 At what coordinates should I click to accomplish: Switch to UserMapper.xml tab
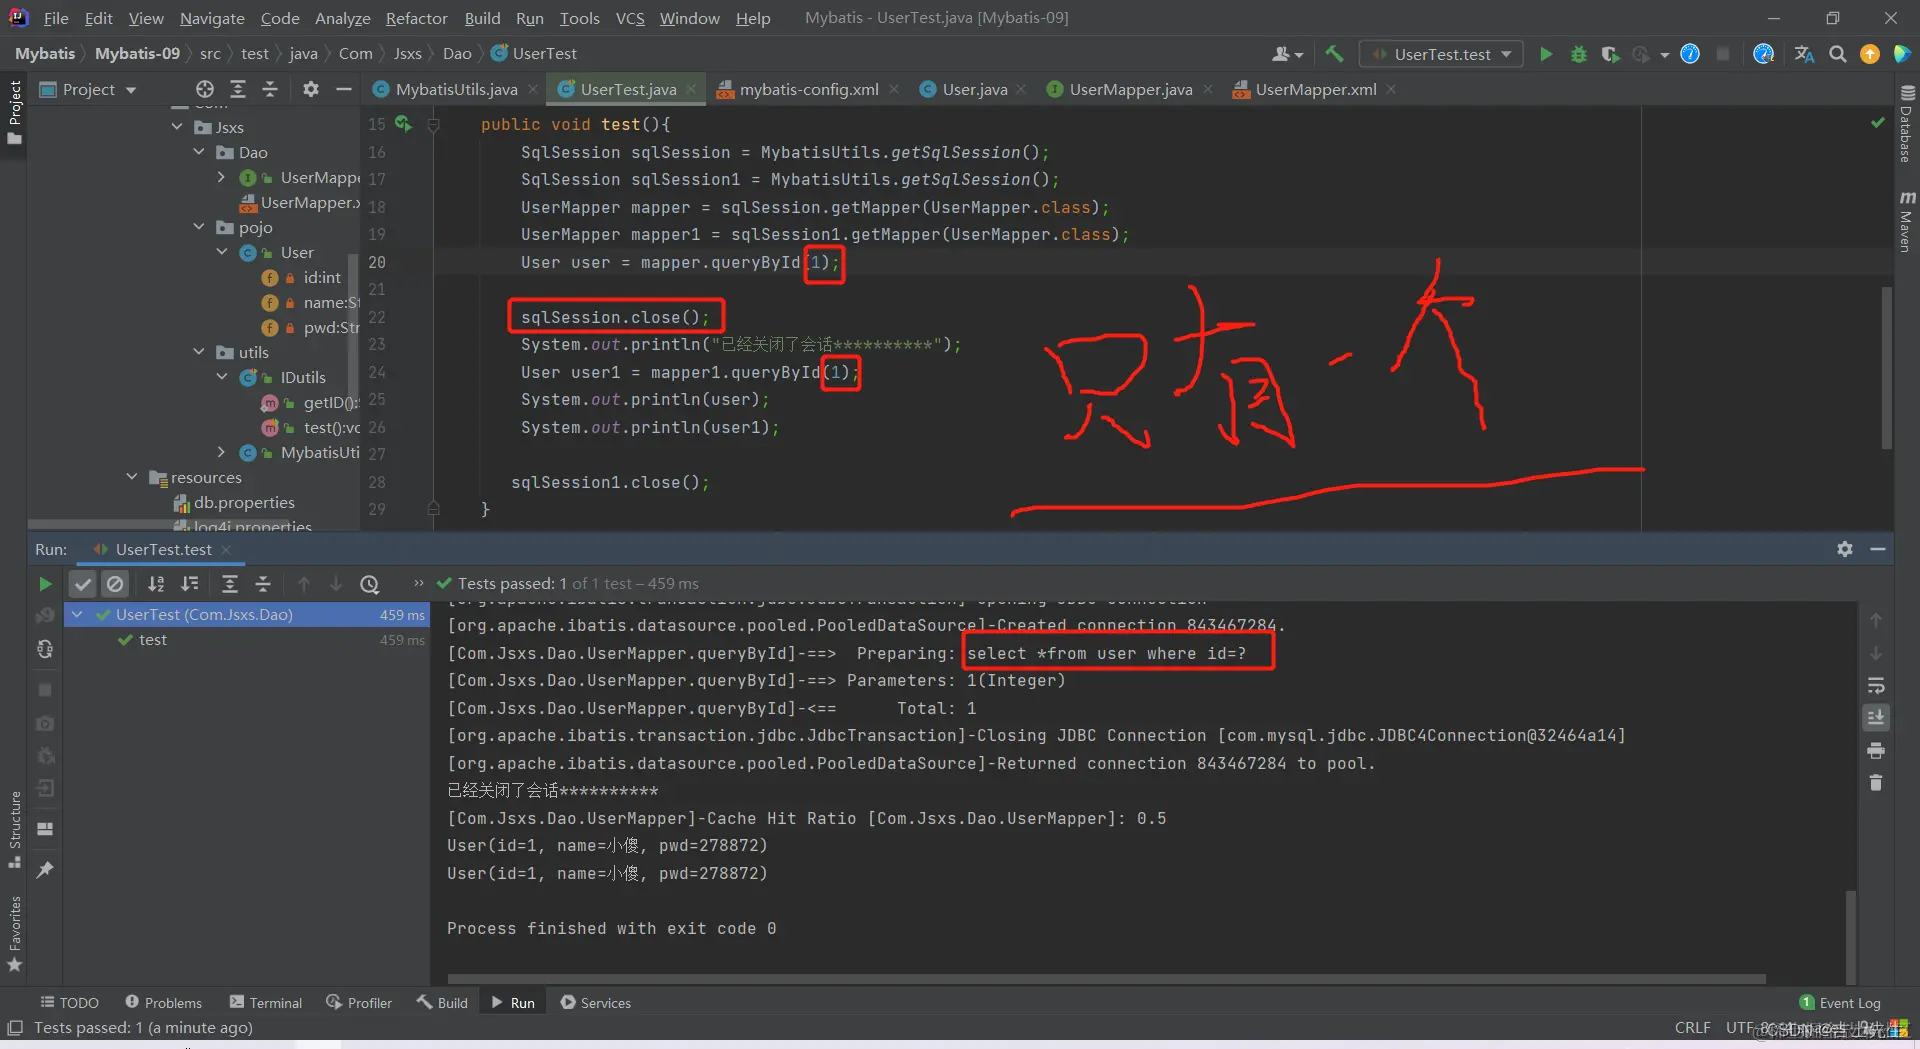tap(1315, 89)
